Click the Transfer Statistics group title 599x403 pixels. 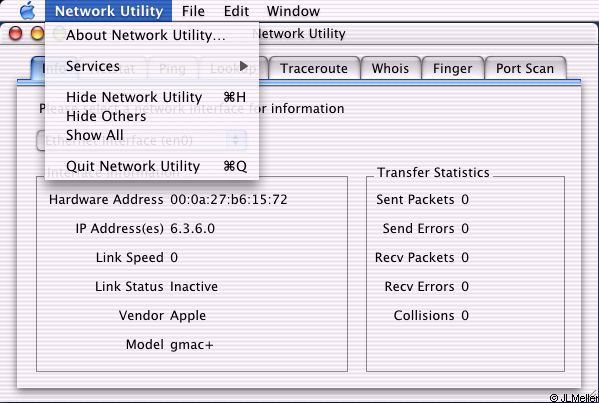pos(433,173)
